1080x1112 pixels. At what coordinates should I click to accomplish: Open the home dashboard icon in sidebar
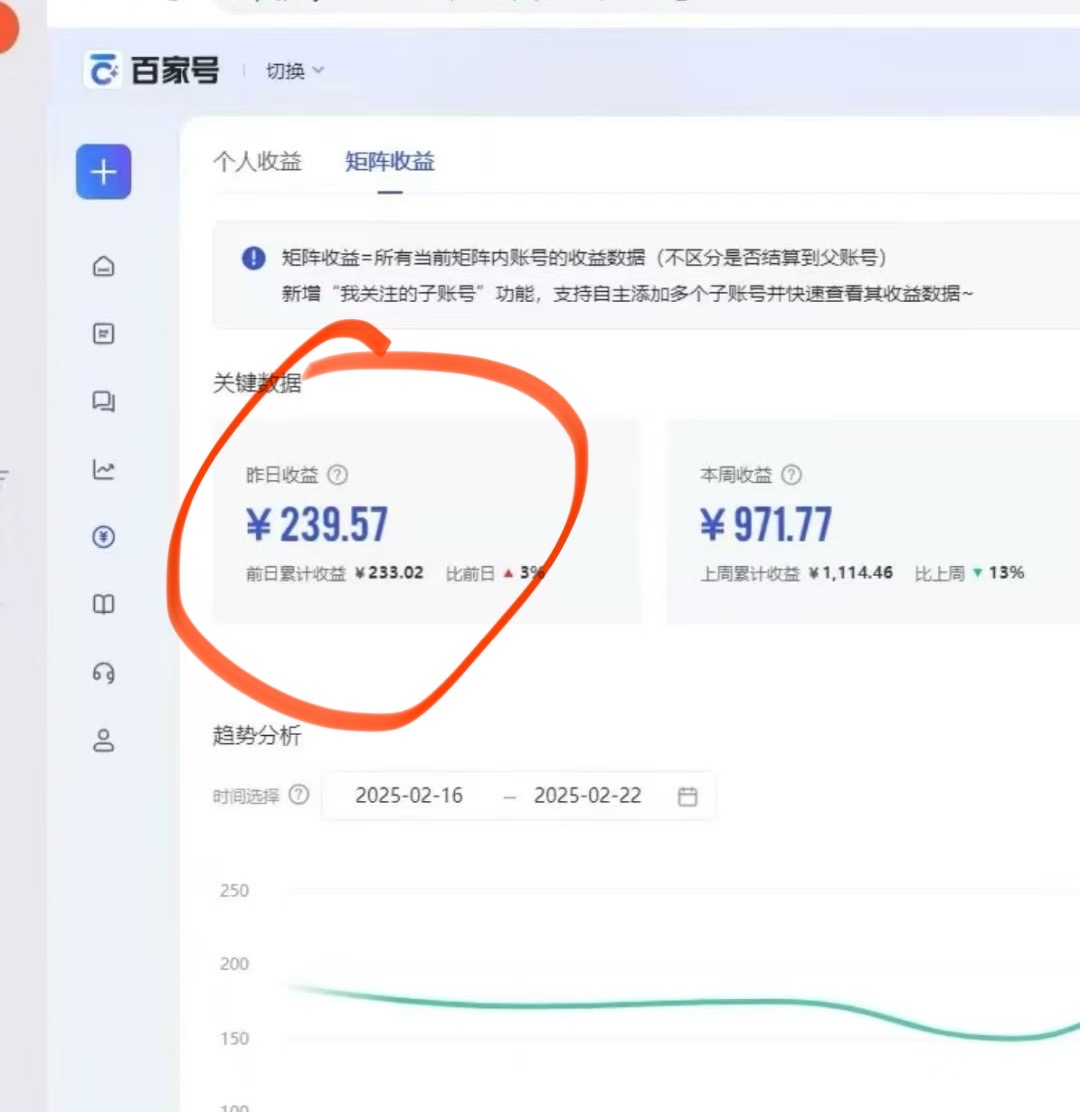pyautogui.click(x=103, y=266)
